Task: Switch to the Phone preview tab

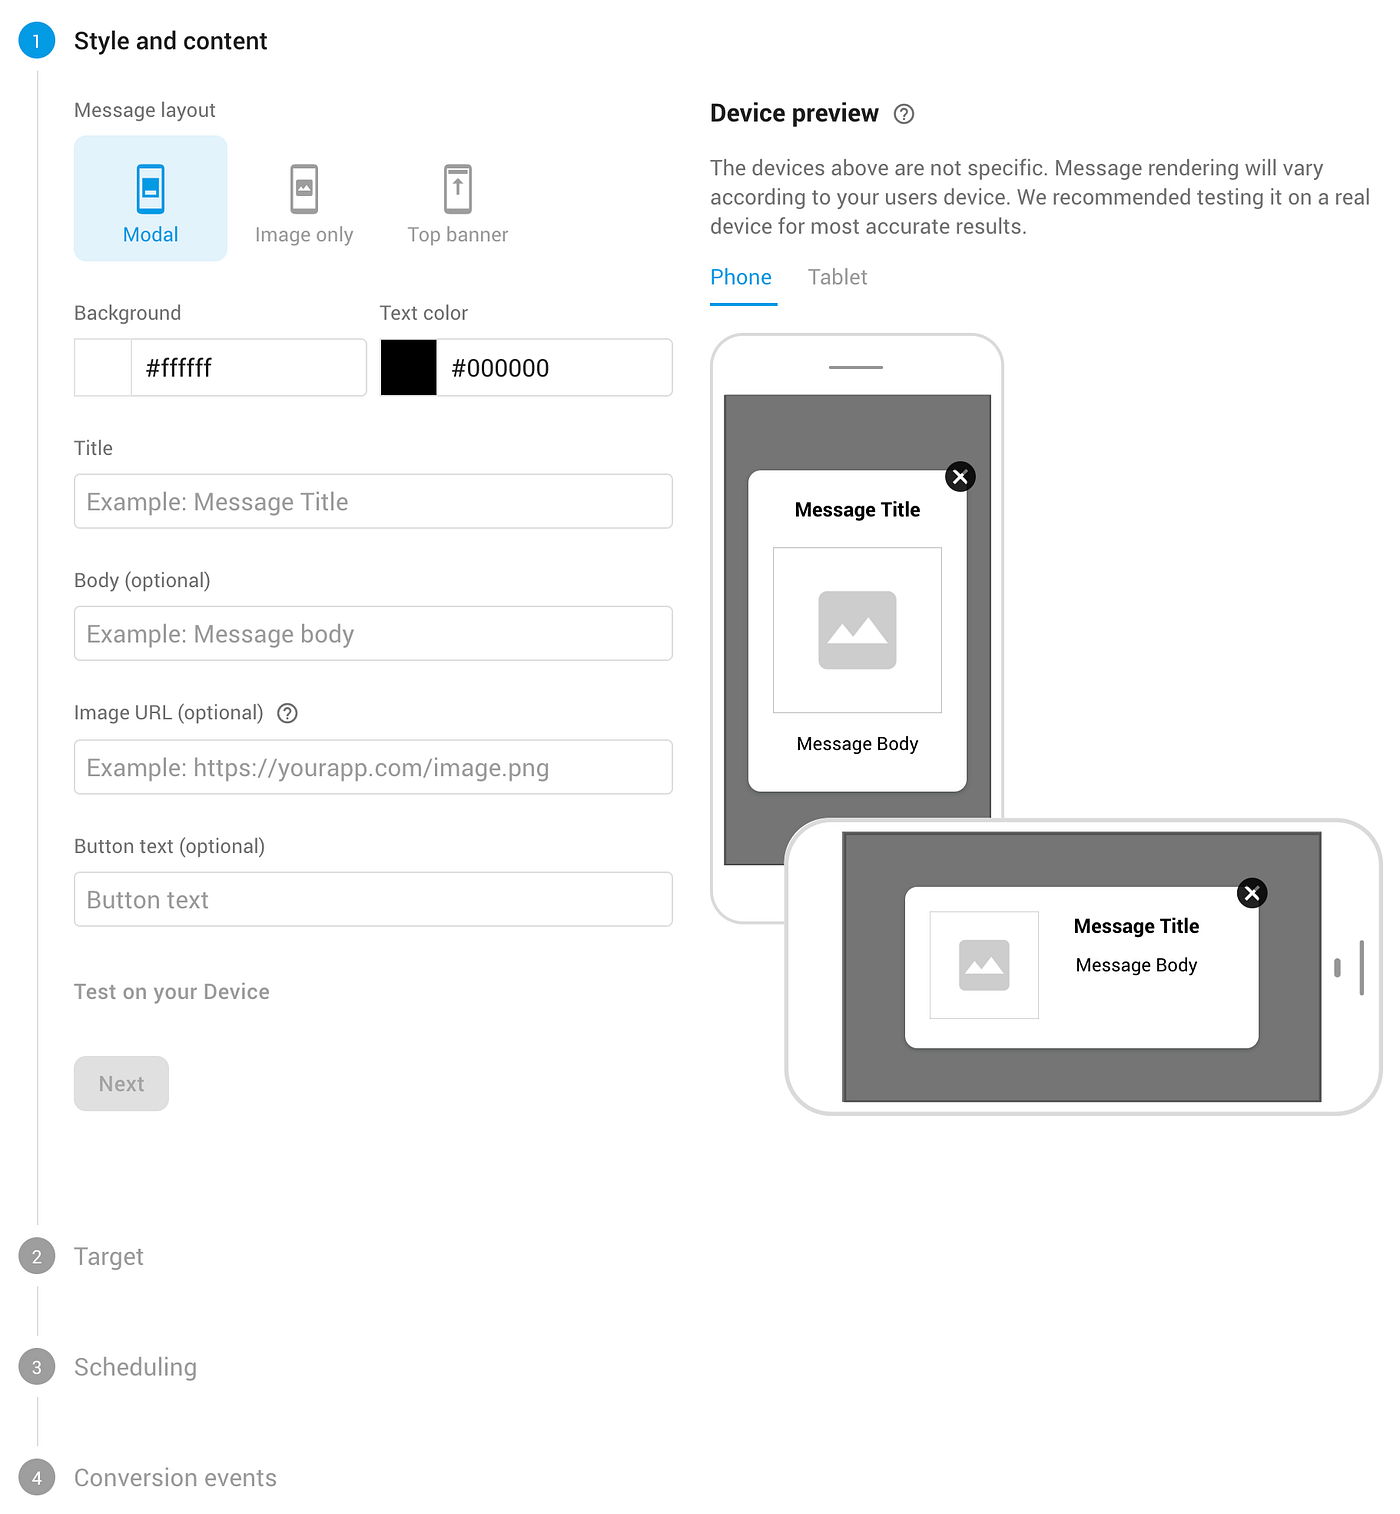Action: click(x=741, y=277)
